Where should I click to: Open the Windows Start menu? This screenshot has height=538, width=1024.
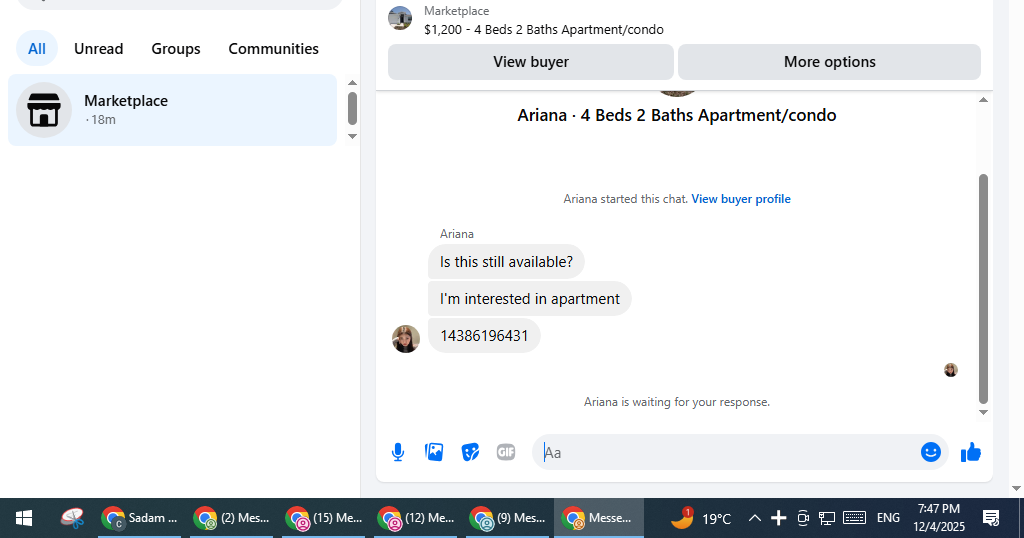24,518
